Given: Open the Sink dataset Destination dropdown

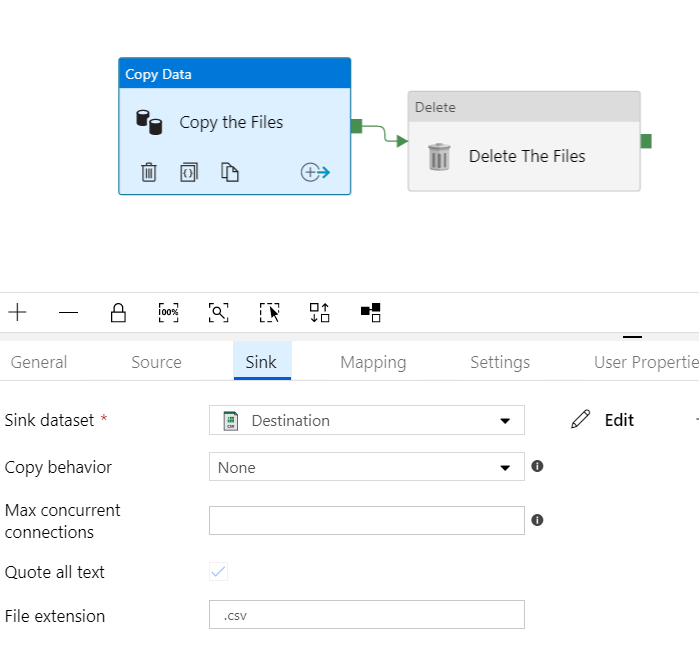Looking at the screenshot, I should (x=366, y=420).
